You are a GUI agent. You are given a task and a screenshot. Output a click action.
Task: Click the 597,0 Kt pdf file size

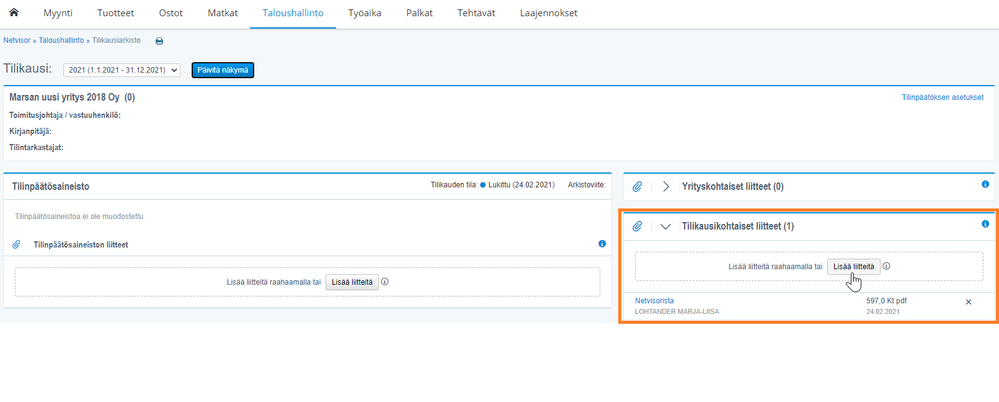point(886,300)
